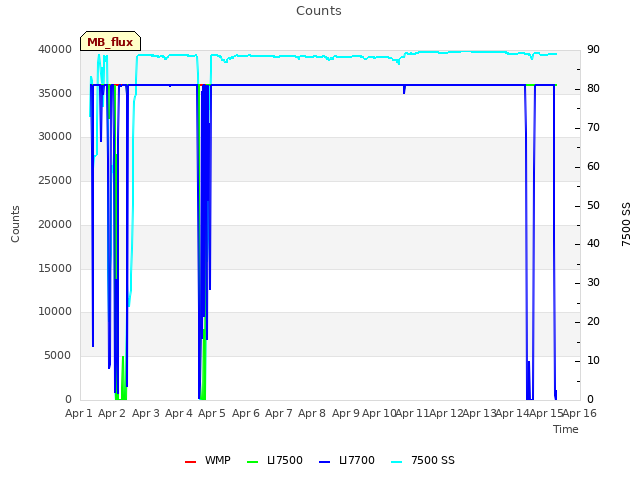This screenshot has width=640, height=480.
Task: Click the 15000 left axis value
Action: coord(55,268)
